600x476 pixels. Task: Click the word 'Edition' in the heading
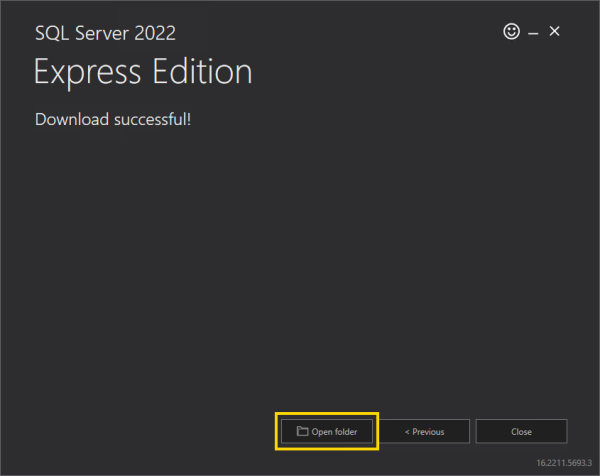[204, 72]
